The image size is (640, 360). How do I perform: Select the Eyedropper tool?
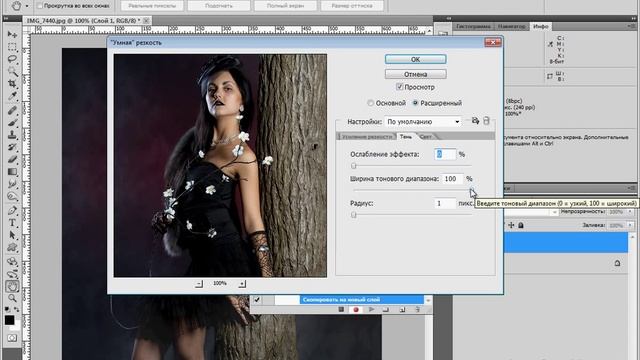12,96
